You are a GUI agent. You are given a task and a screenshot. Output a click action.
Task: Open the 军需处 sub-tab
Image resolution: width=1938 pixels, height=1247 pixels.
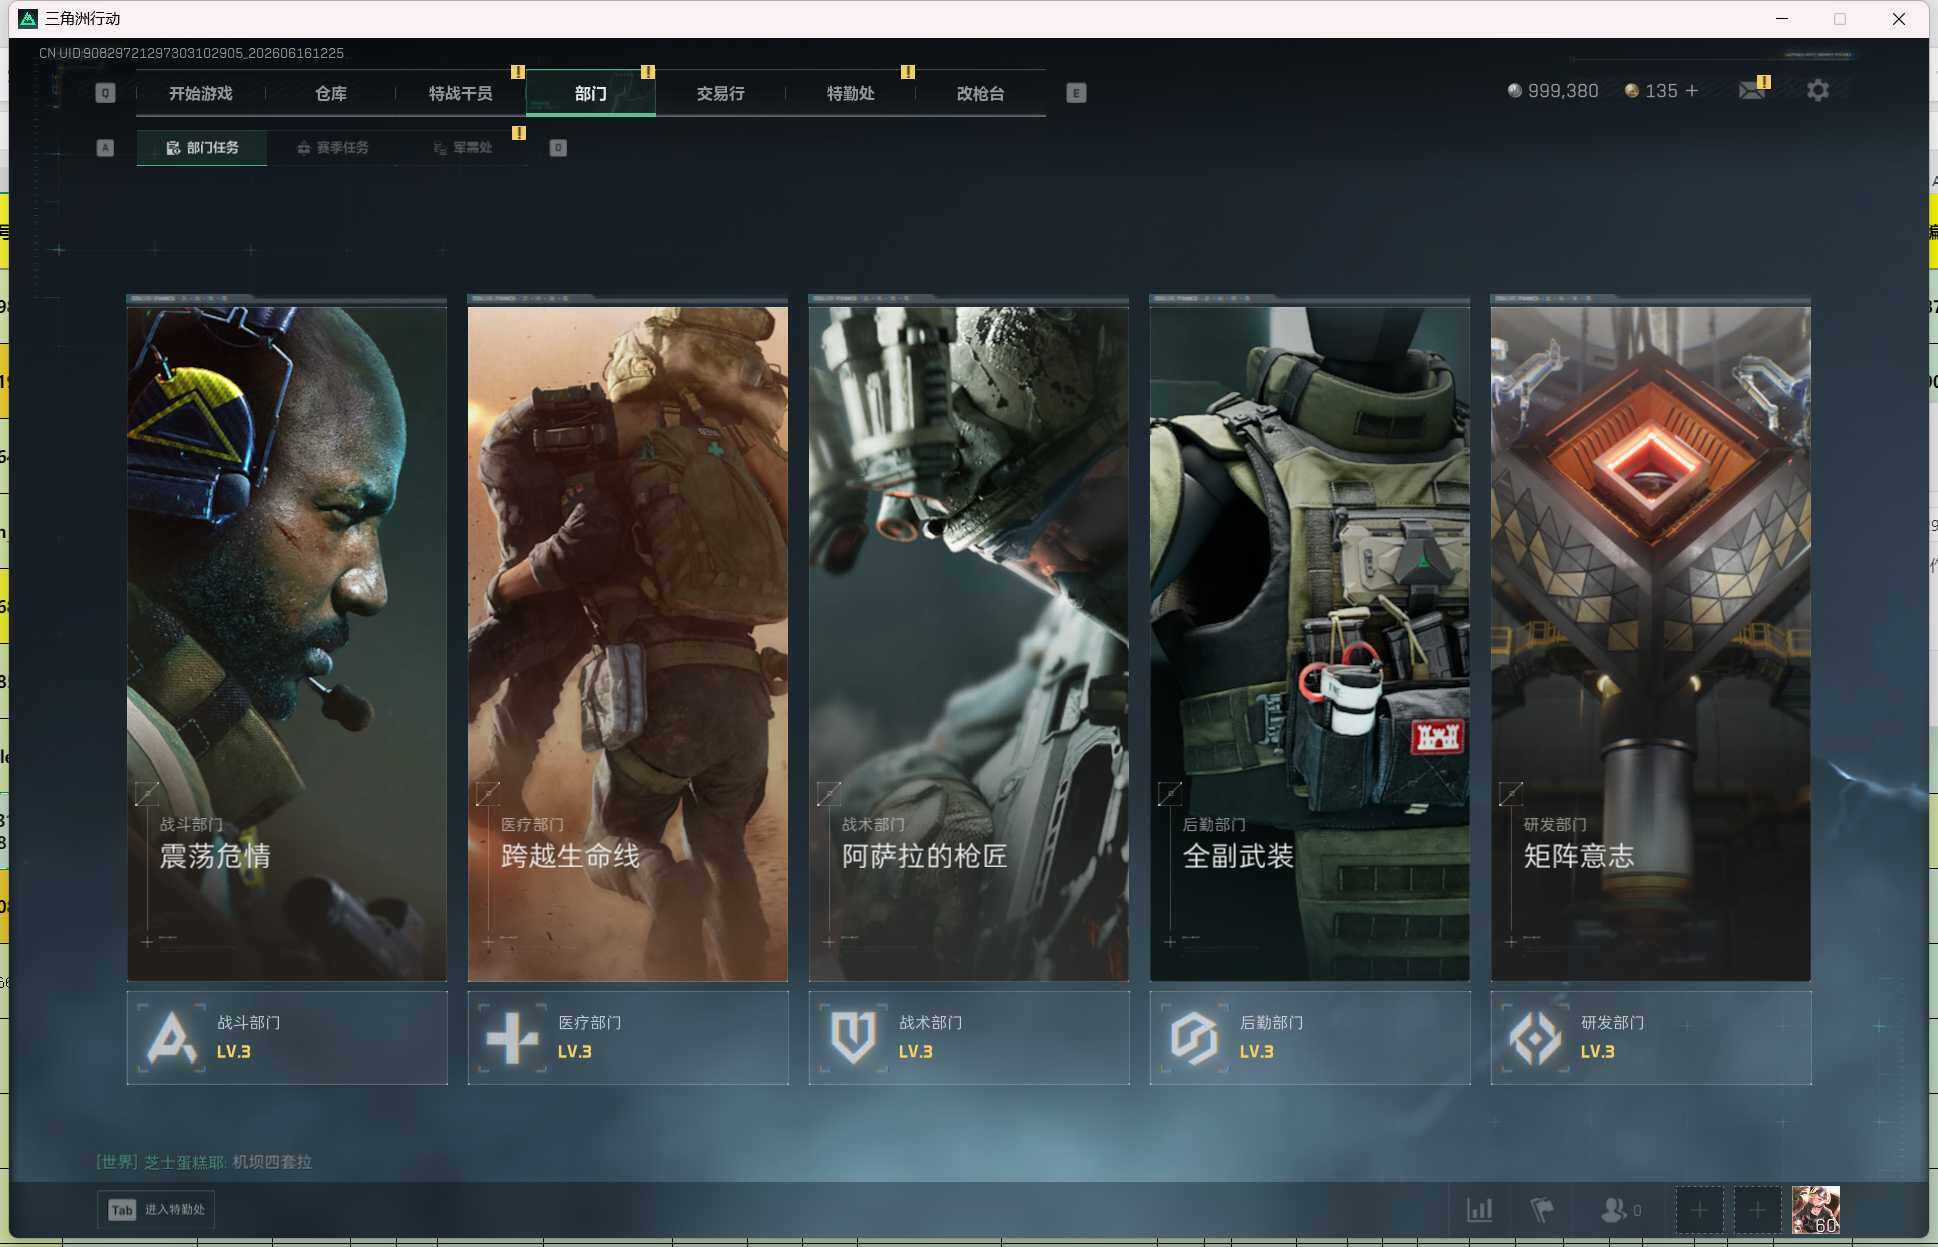462,148
